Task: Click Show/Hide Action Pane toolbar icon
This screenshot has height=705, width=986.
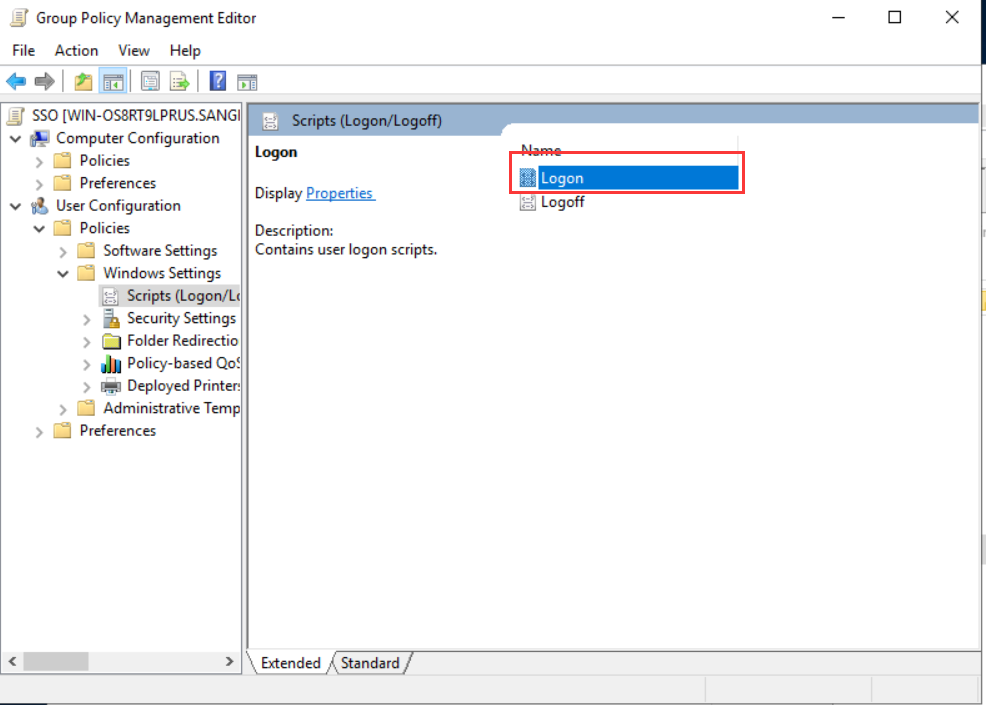Action: (247, 82)
